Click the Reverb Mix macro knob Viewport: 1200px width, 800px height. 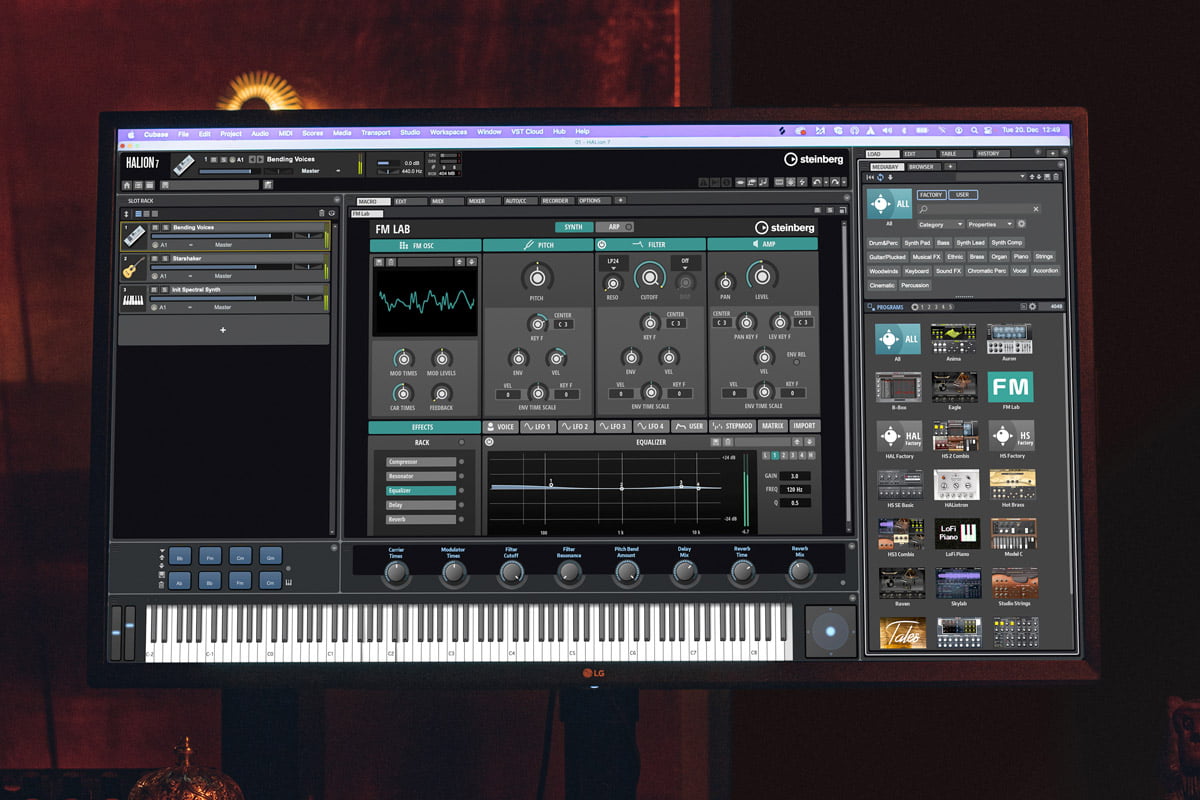[800, 572]
